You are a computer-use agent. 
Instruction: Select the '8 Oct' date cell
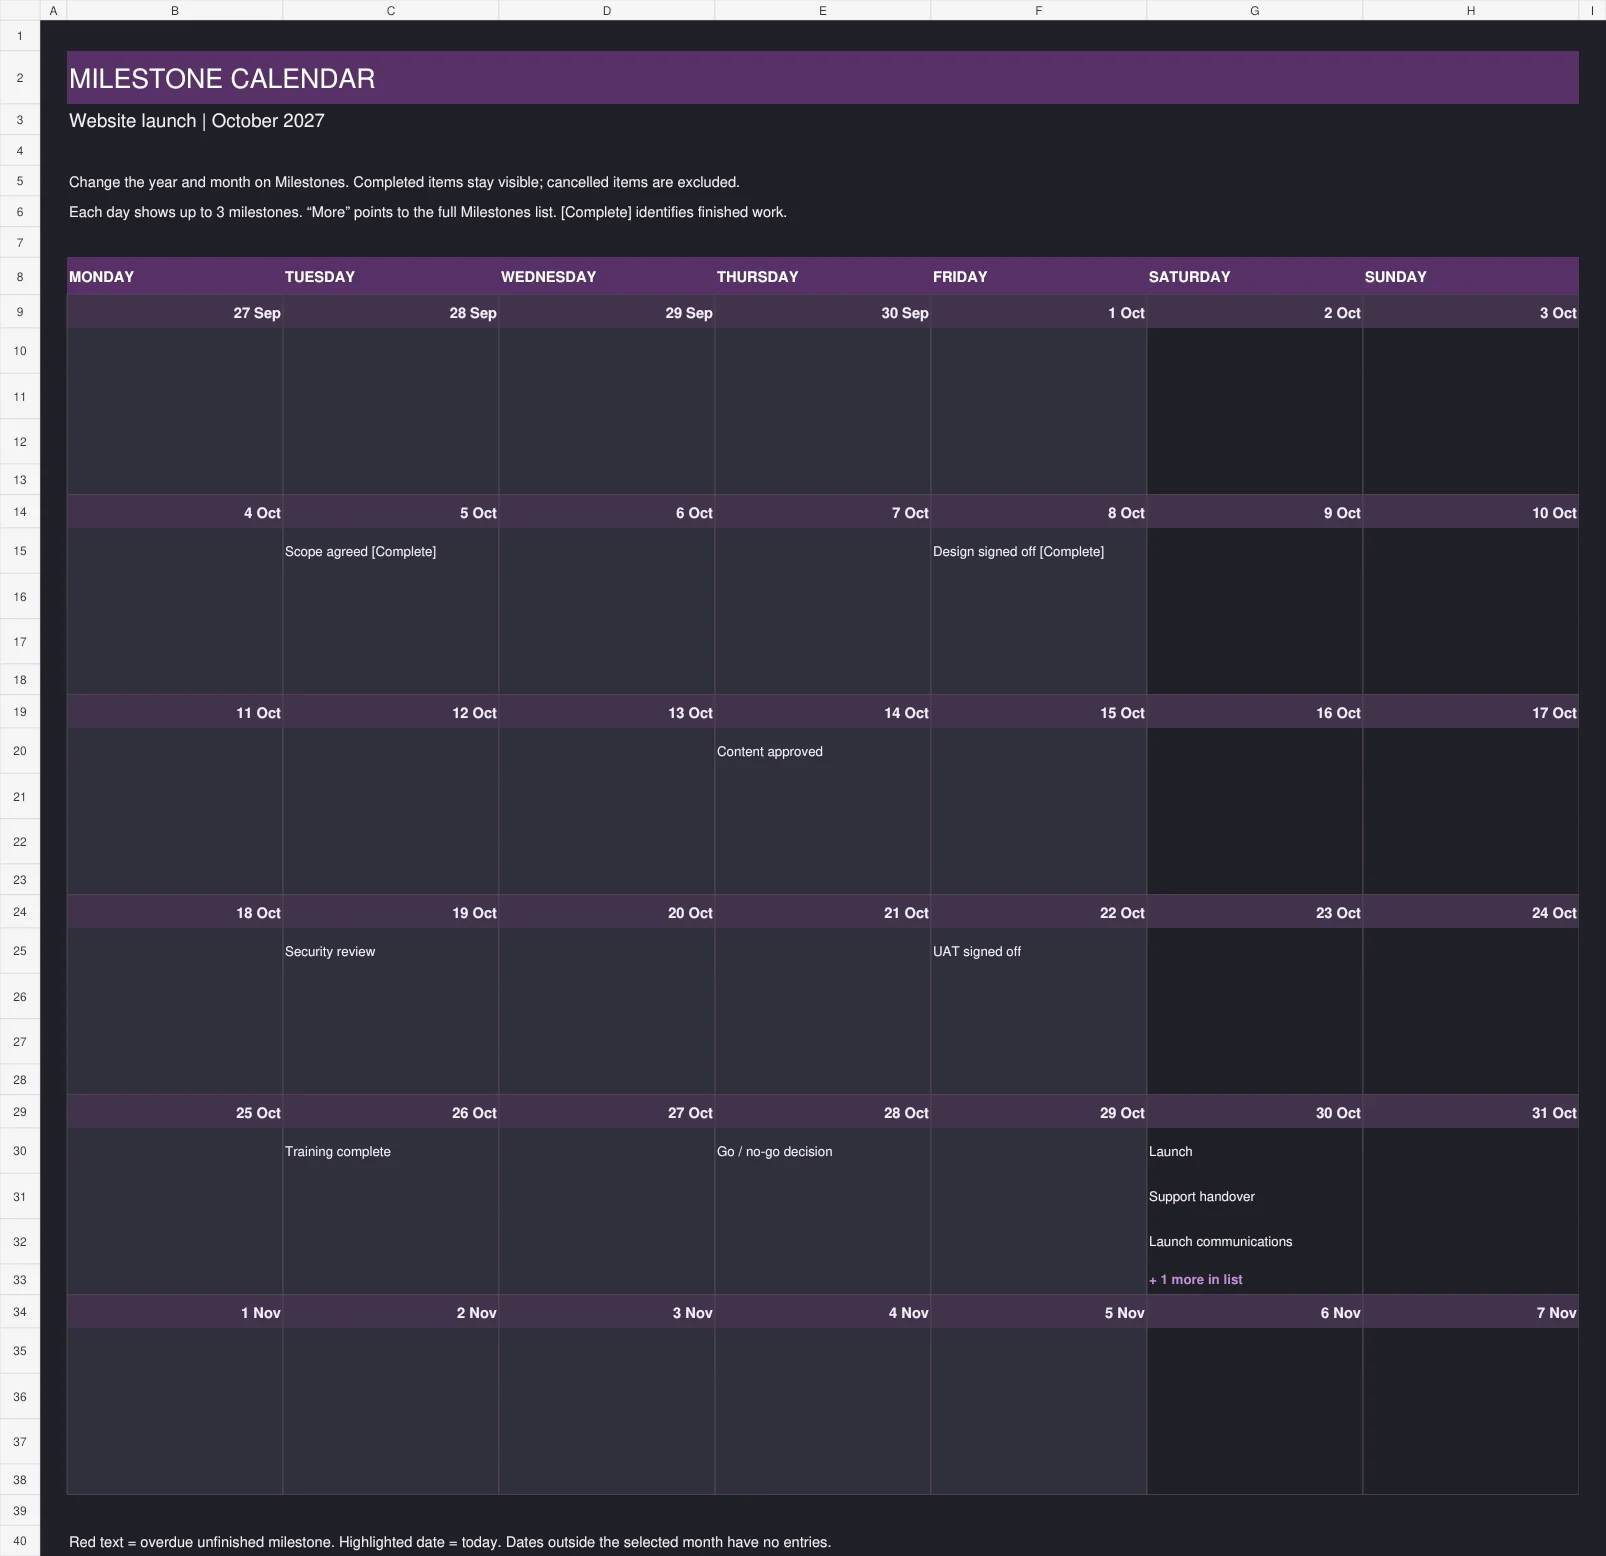pos(1039,512)
